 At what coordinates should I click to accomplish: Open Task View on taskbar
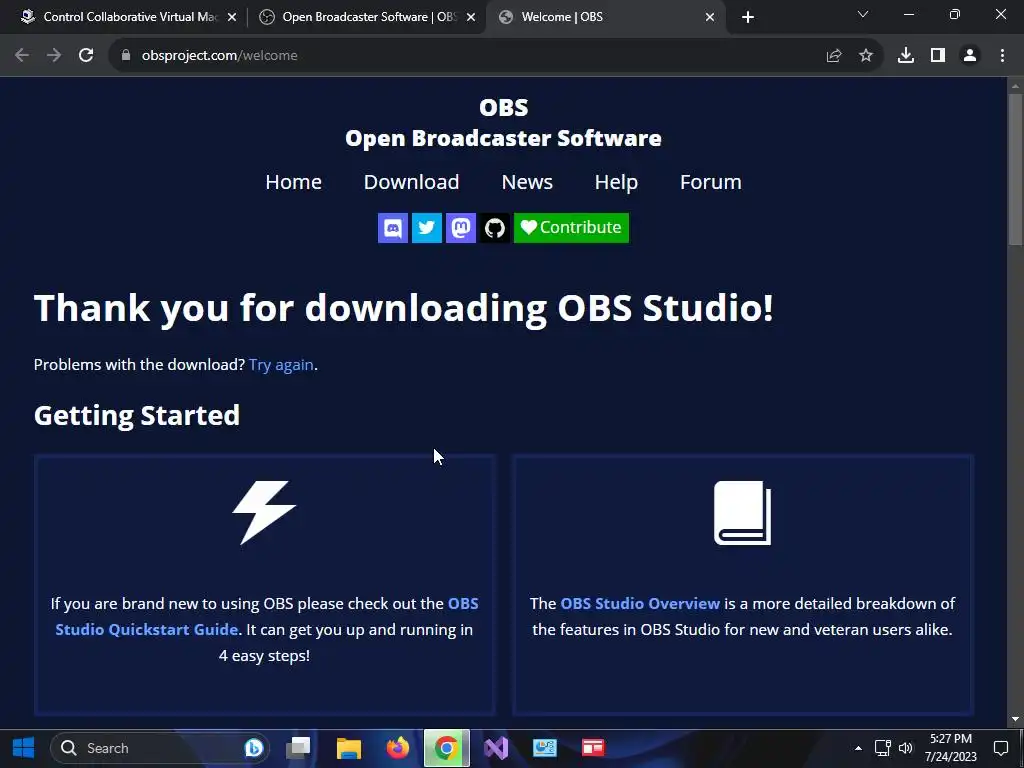click(299, 748)
